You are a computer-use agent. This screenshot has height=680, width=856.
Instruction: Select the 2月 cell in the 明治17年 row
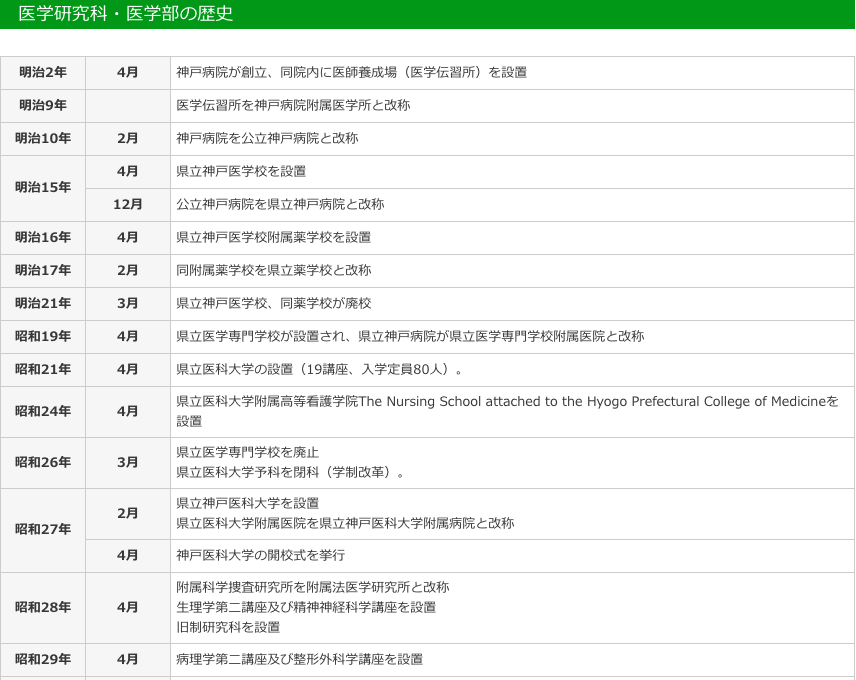(x=128, y=271)
